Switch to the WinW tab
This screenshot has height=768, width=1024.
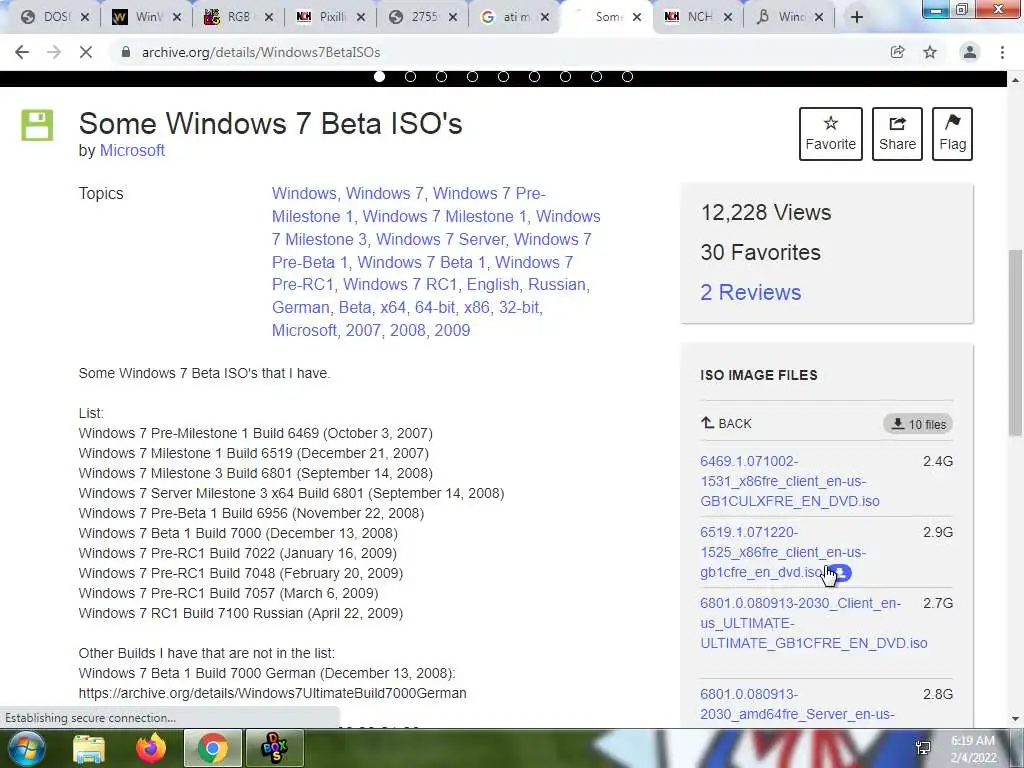[147, 17]
